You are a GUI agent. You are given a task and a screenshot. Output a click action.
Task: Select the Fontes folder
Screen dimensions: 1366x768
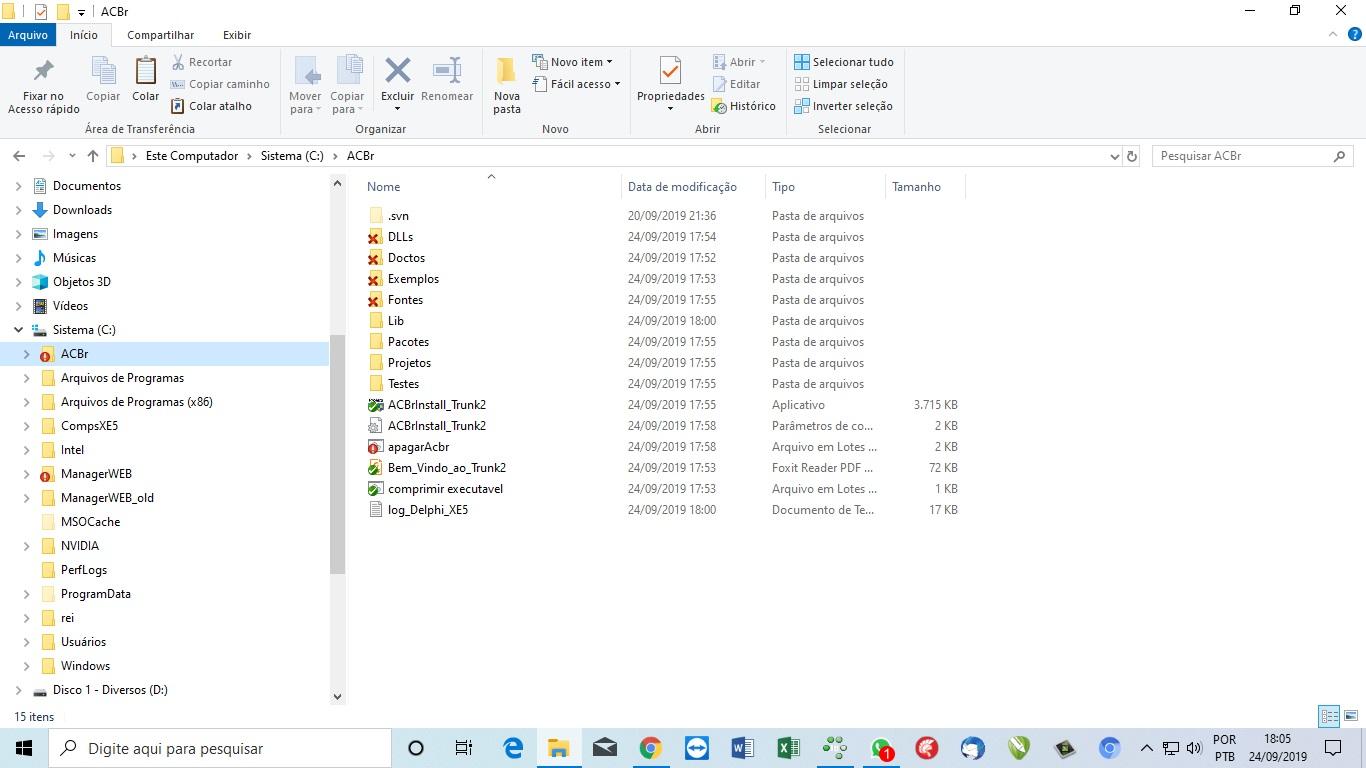[405, 300]
